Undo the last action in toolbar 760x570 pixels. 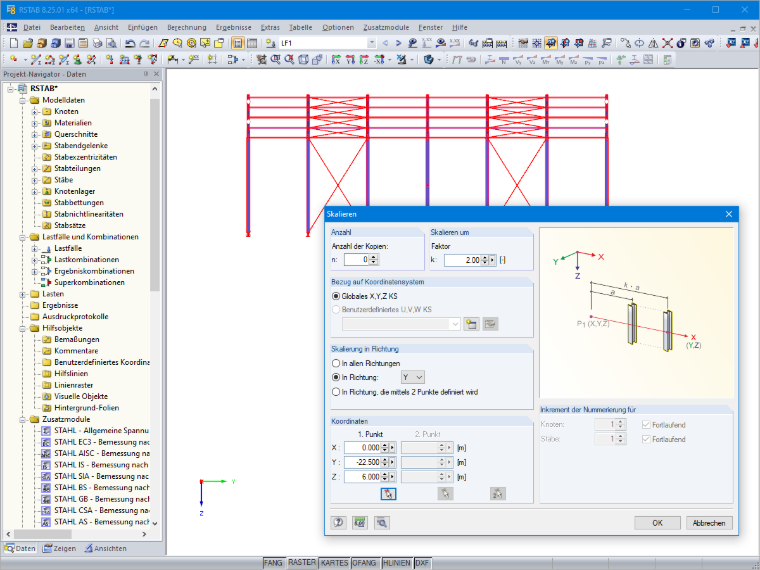[x=129, y=43]
